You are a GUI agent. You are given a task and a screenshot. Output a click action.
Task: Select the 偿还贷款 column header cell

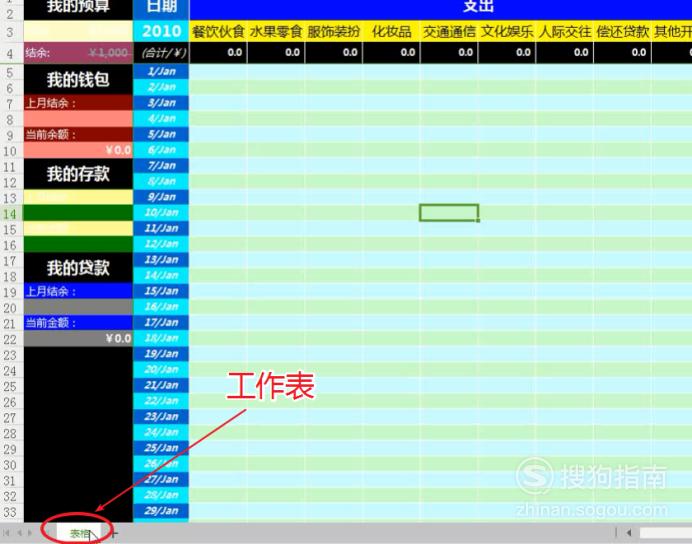[x=623, y=31]
